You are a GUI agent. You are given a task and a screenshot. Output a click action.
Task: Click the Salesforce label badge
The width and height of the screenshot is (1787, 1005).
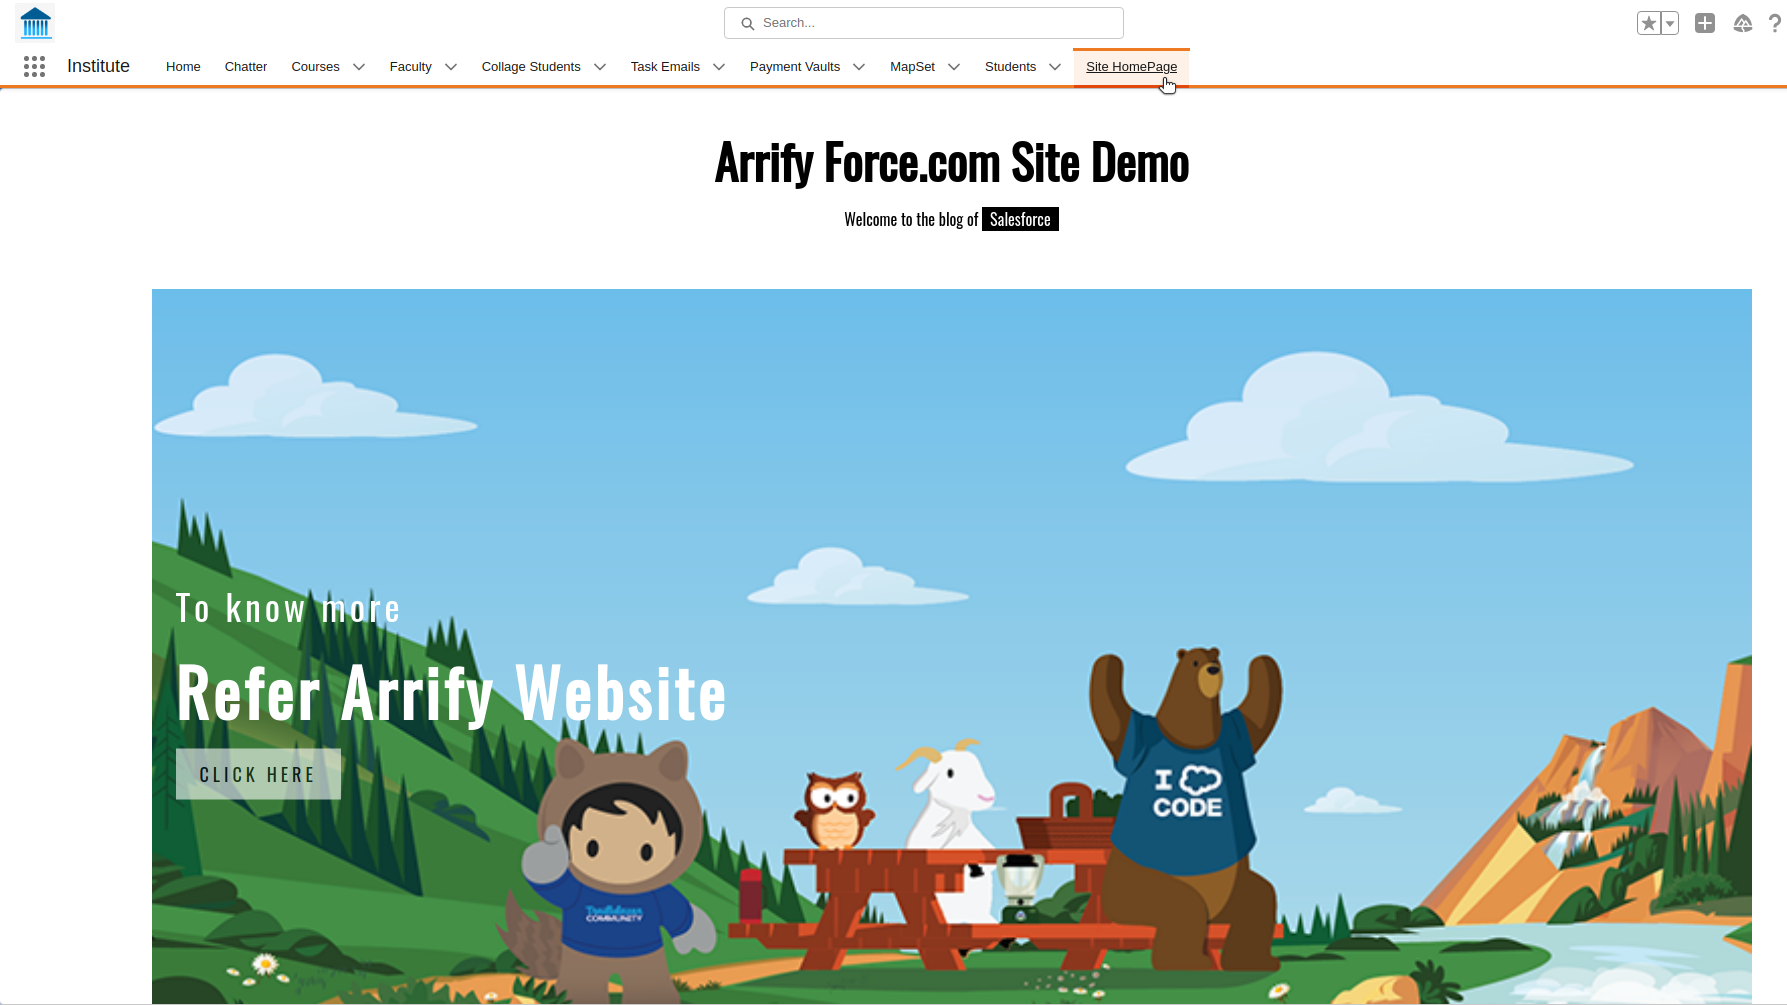1020,219
